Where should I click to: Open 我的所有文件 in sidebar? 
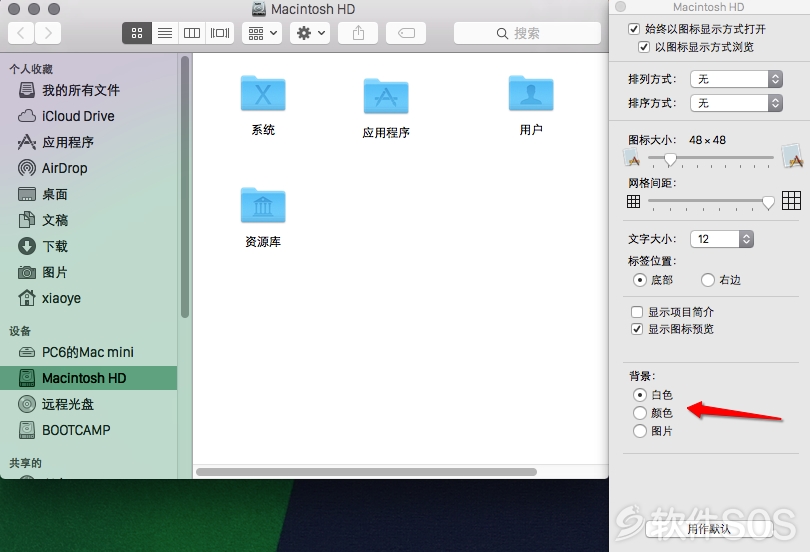coord(89,90)
